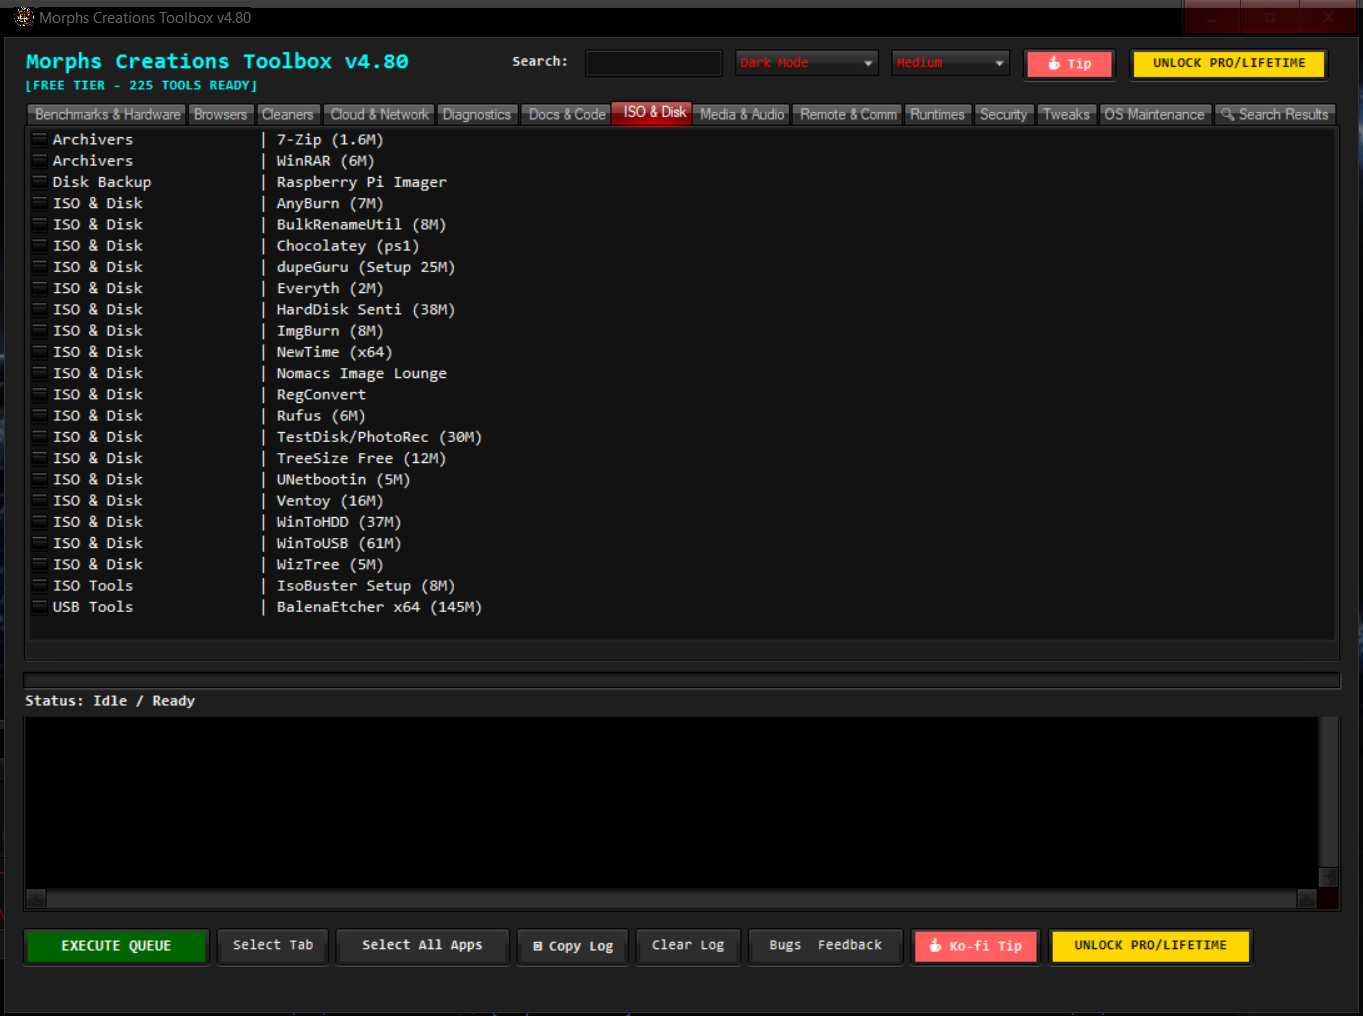Click UNLOCK PRO/LIFETIME in the header bar
The image size is (1363, 1016).
click(1229, 63)
